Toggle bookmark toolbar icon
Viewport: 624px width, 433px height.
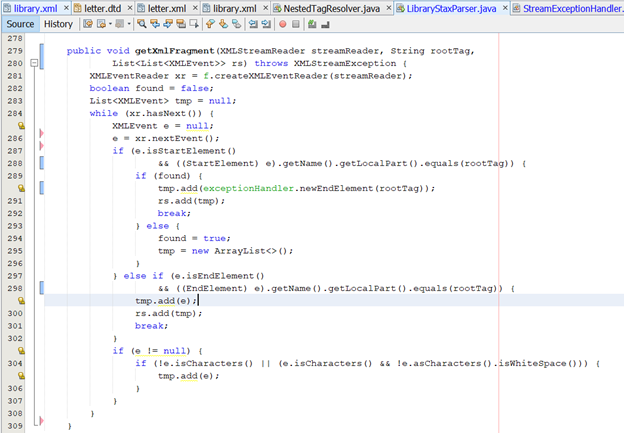pos(236,24)
